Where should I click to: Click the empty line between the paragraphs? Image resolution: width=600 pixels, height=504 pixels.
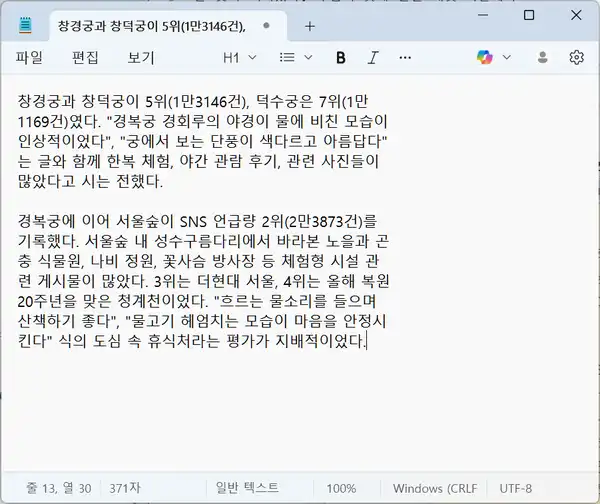click(203, 201)
